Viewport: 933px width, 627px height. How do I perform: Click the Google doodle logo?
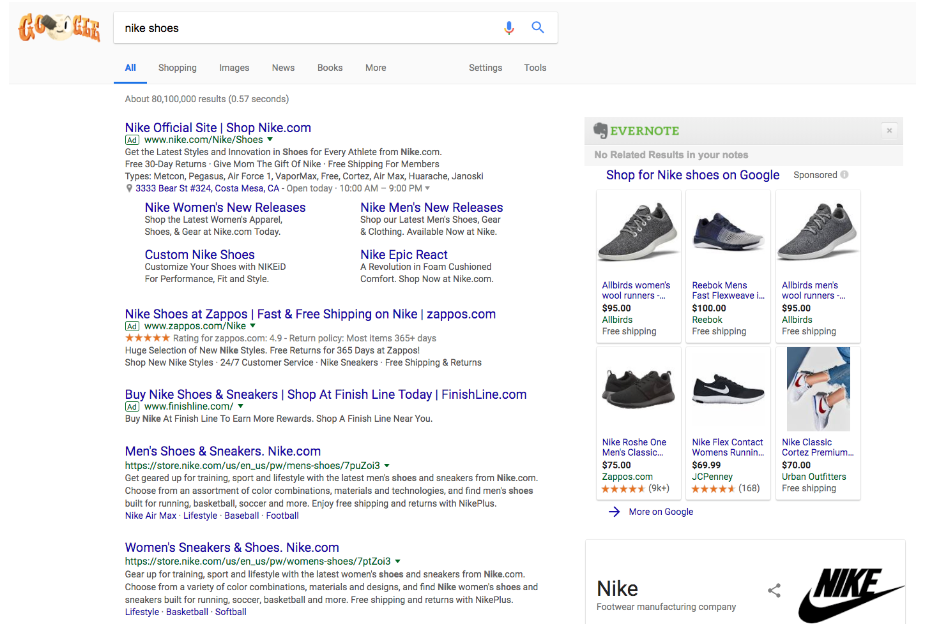coord(60,27)
